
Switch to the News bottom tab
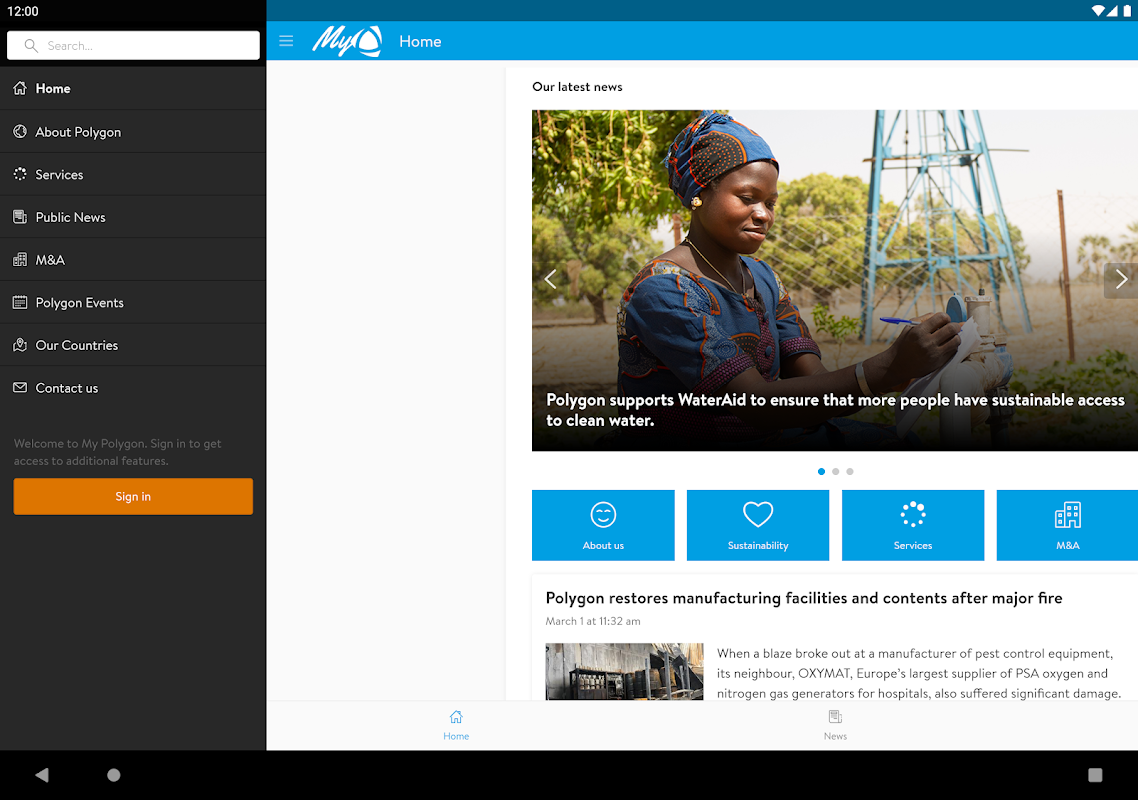click(x=835, y=725)
